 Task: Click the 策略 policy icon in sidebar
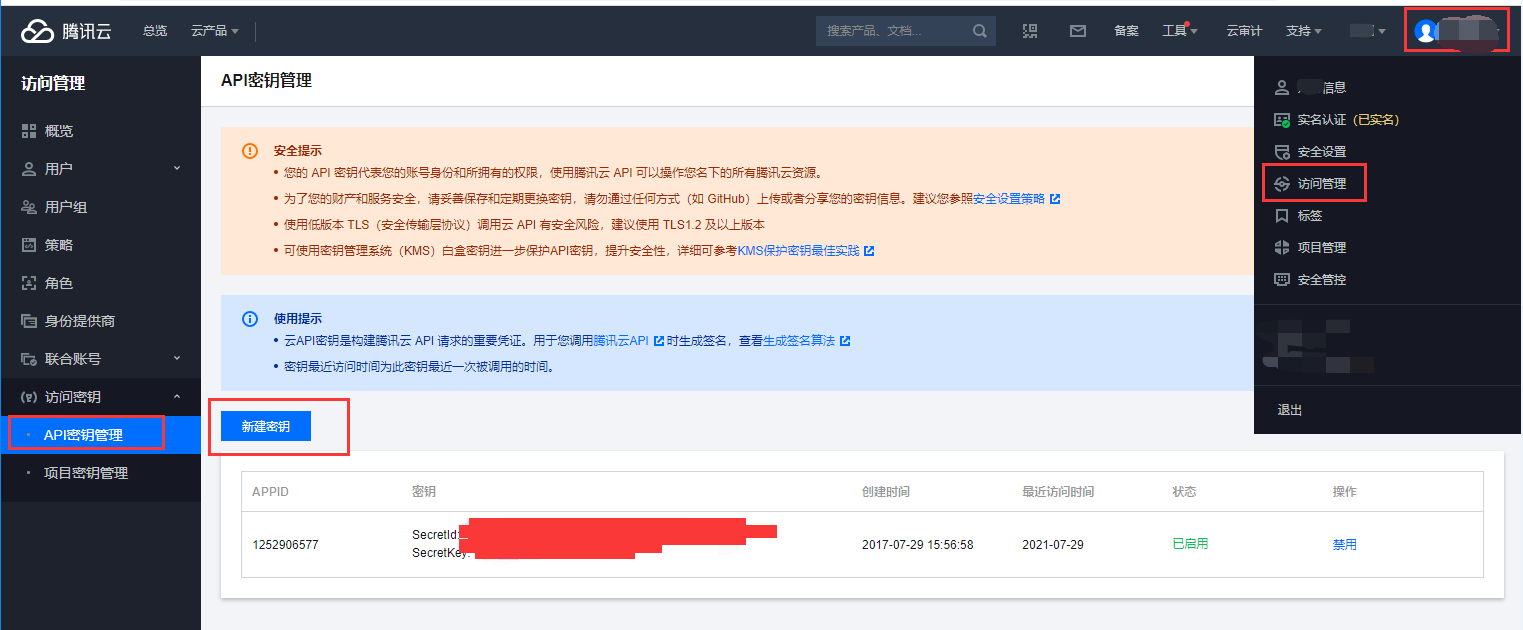coord(29,245)
